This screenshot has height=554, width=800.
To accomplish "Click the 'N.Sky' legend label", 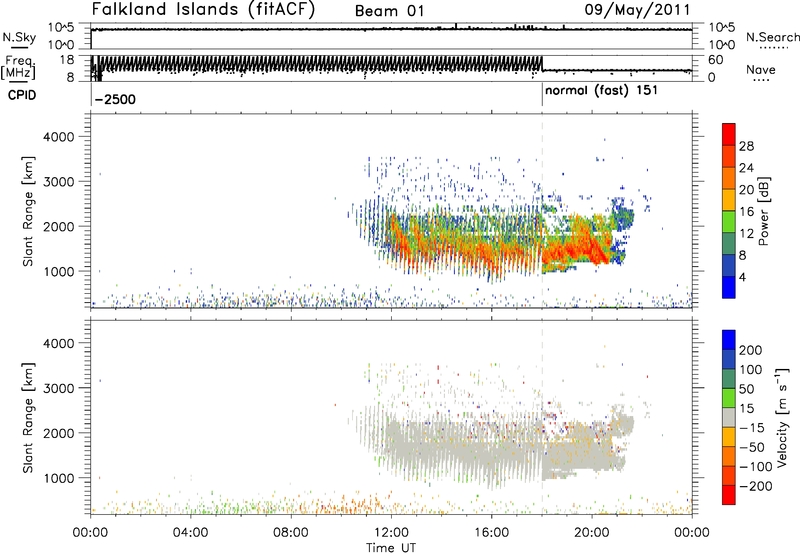I will [x=19, y=37].
